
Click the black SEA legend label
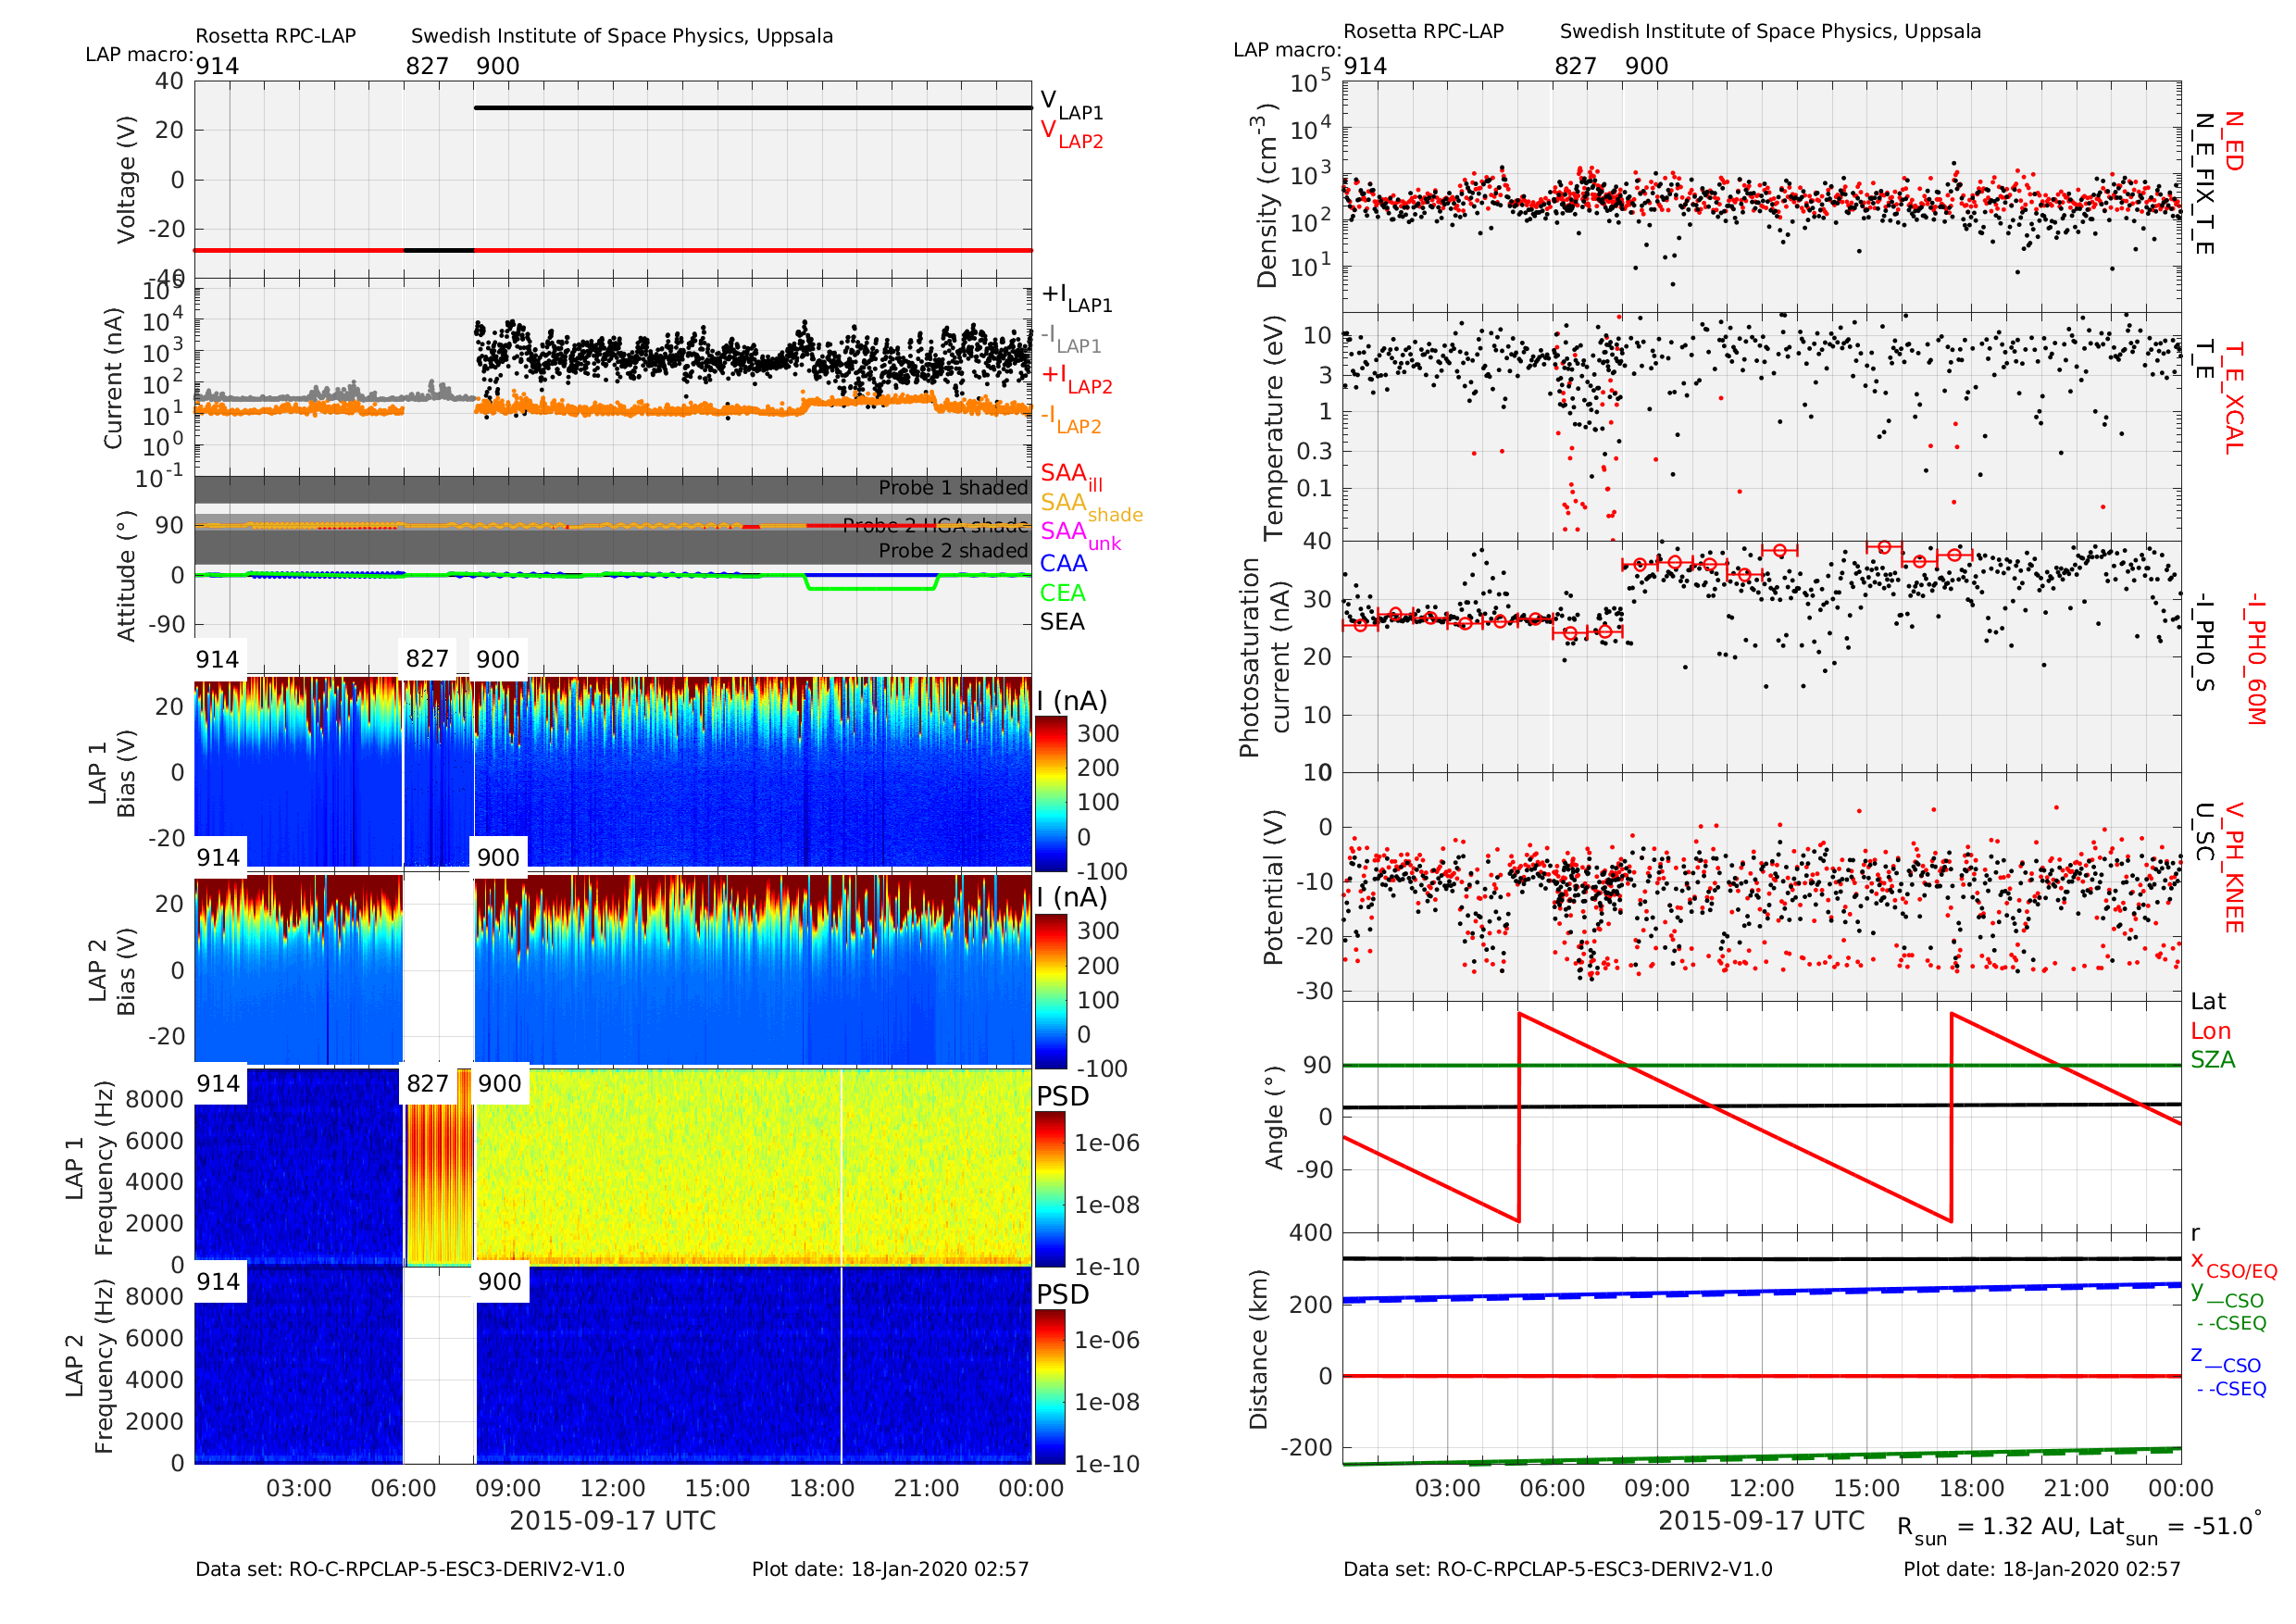click(x=1062, y=622)
